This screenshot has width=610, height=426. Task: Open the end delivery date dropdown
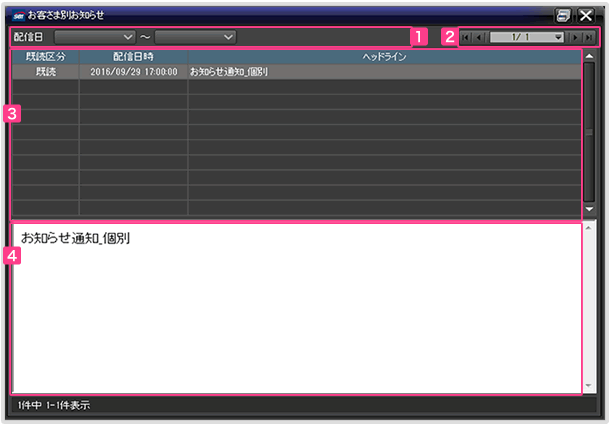[x=195, y=37]
